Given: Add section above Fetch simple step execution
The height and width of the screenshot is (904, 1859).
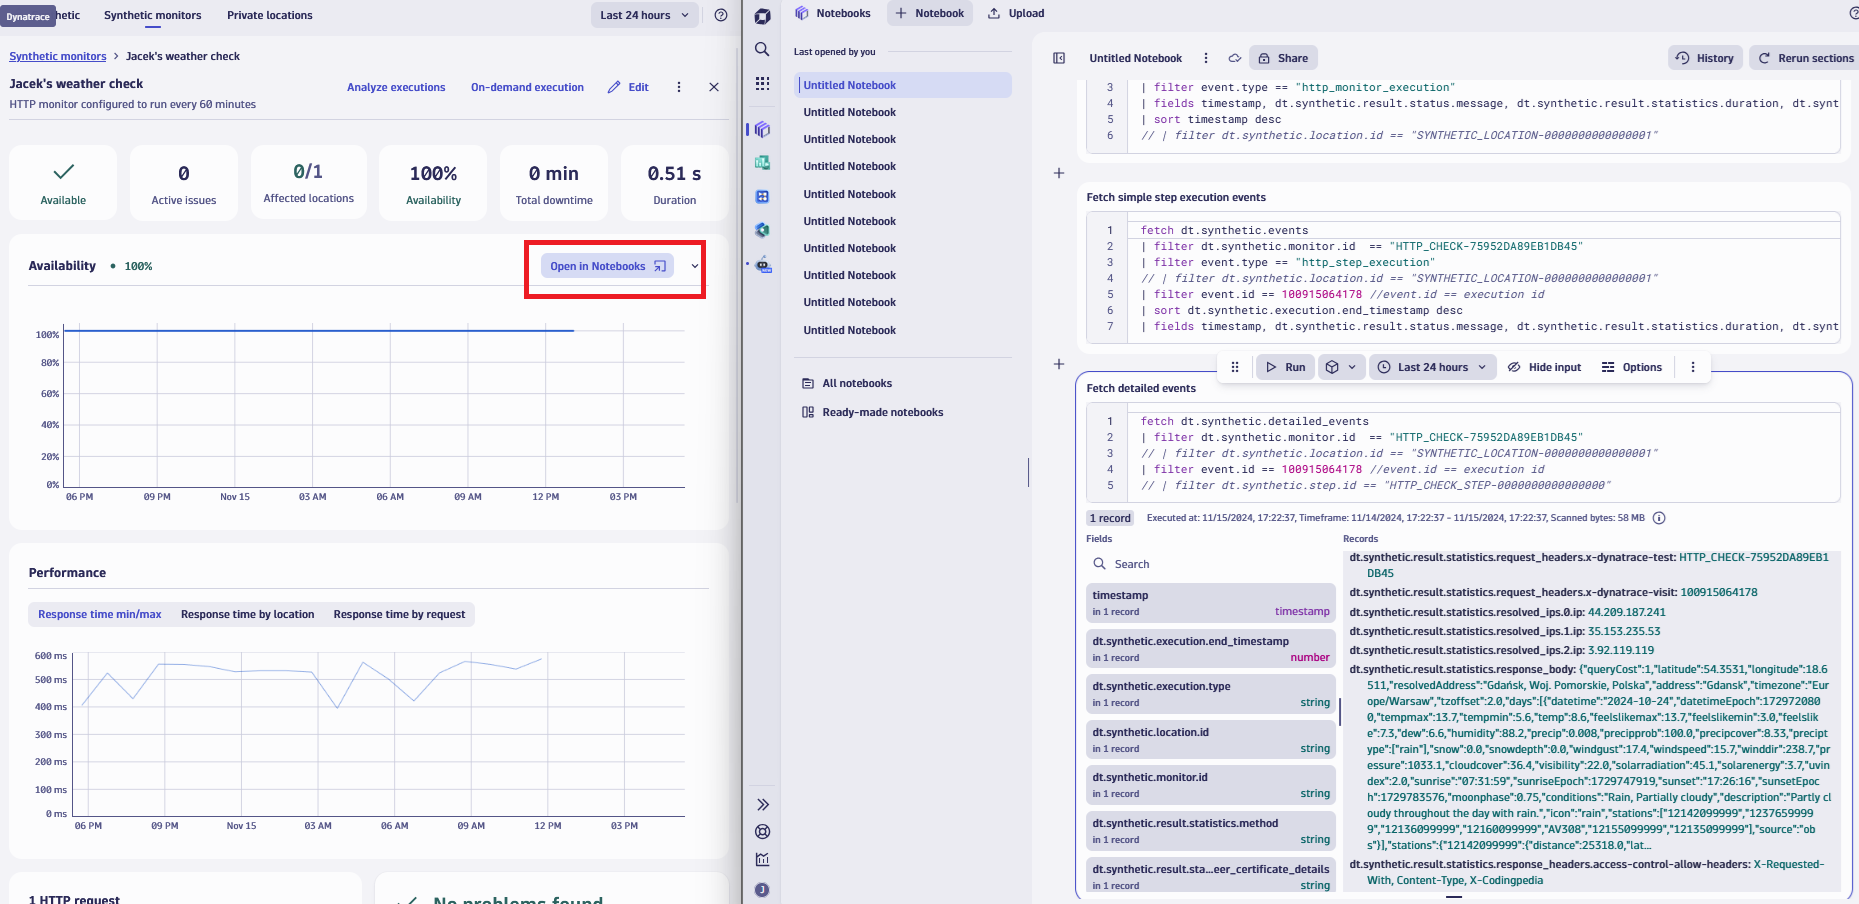Looking at the screenshot, I should (1059, 173).
